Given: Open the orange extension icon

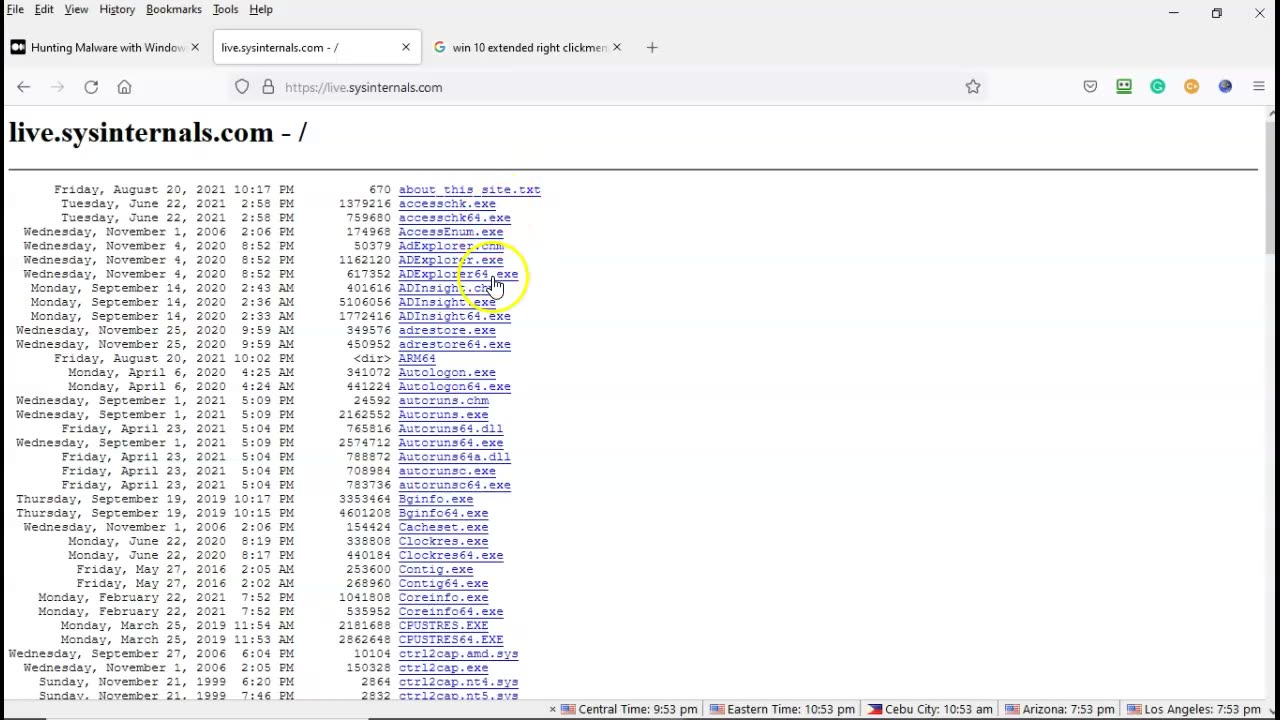Looking at the screenshot, I should (x=1191, y=87).
